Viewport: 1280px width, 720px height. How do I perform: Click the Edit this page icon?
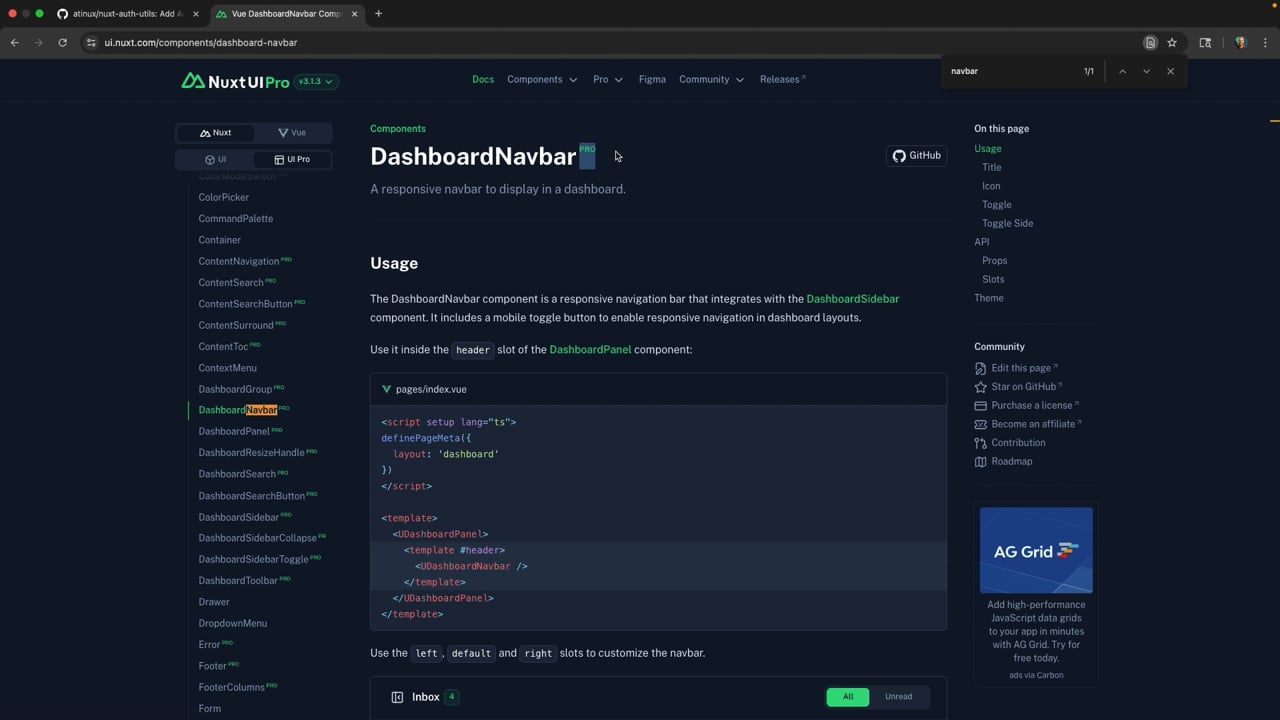(x=980, y=368)
